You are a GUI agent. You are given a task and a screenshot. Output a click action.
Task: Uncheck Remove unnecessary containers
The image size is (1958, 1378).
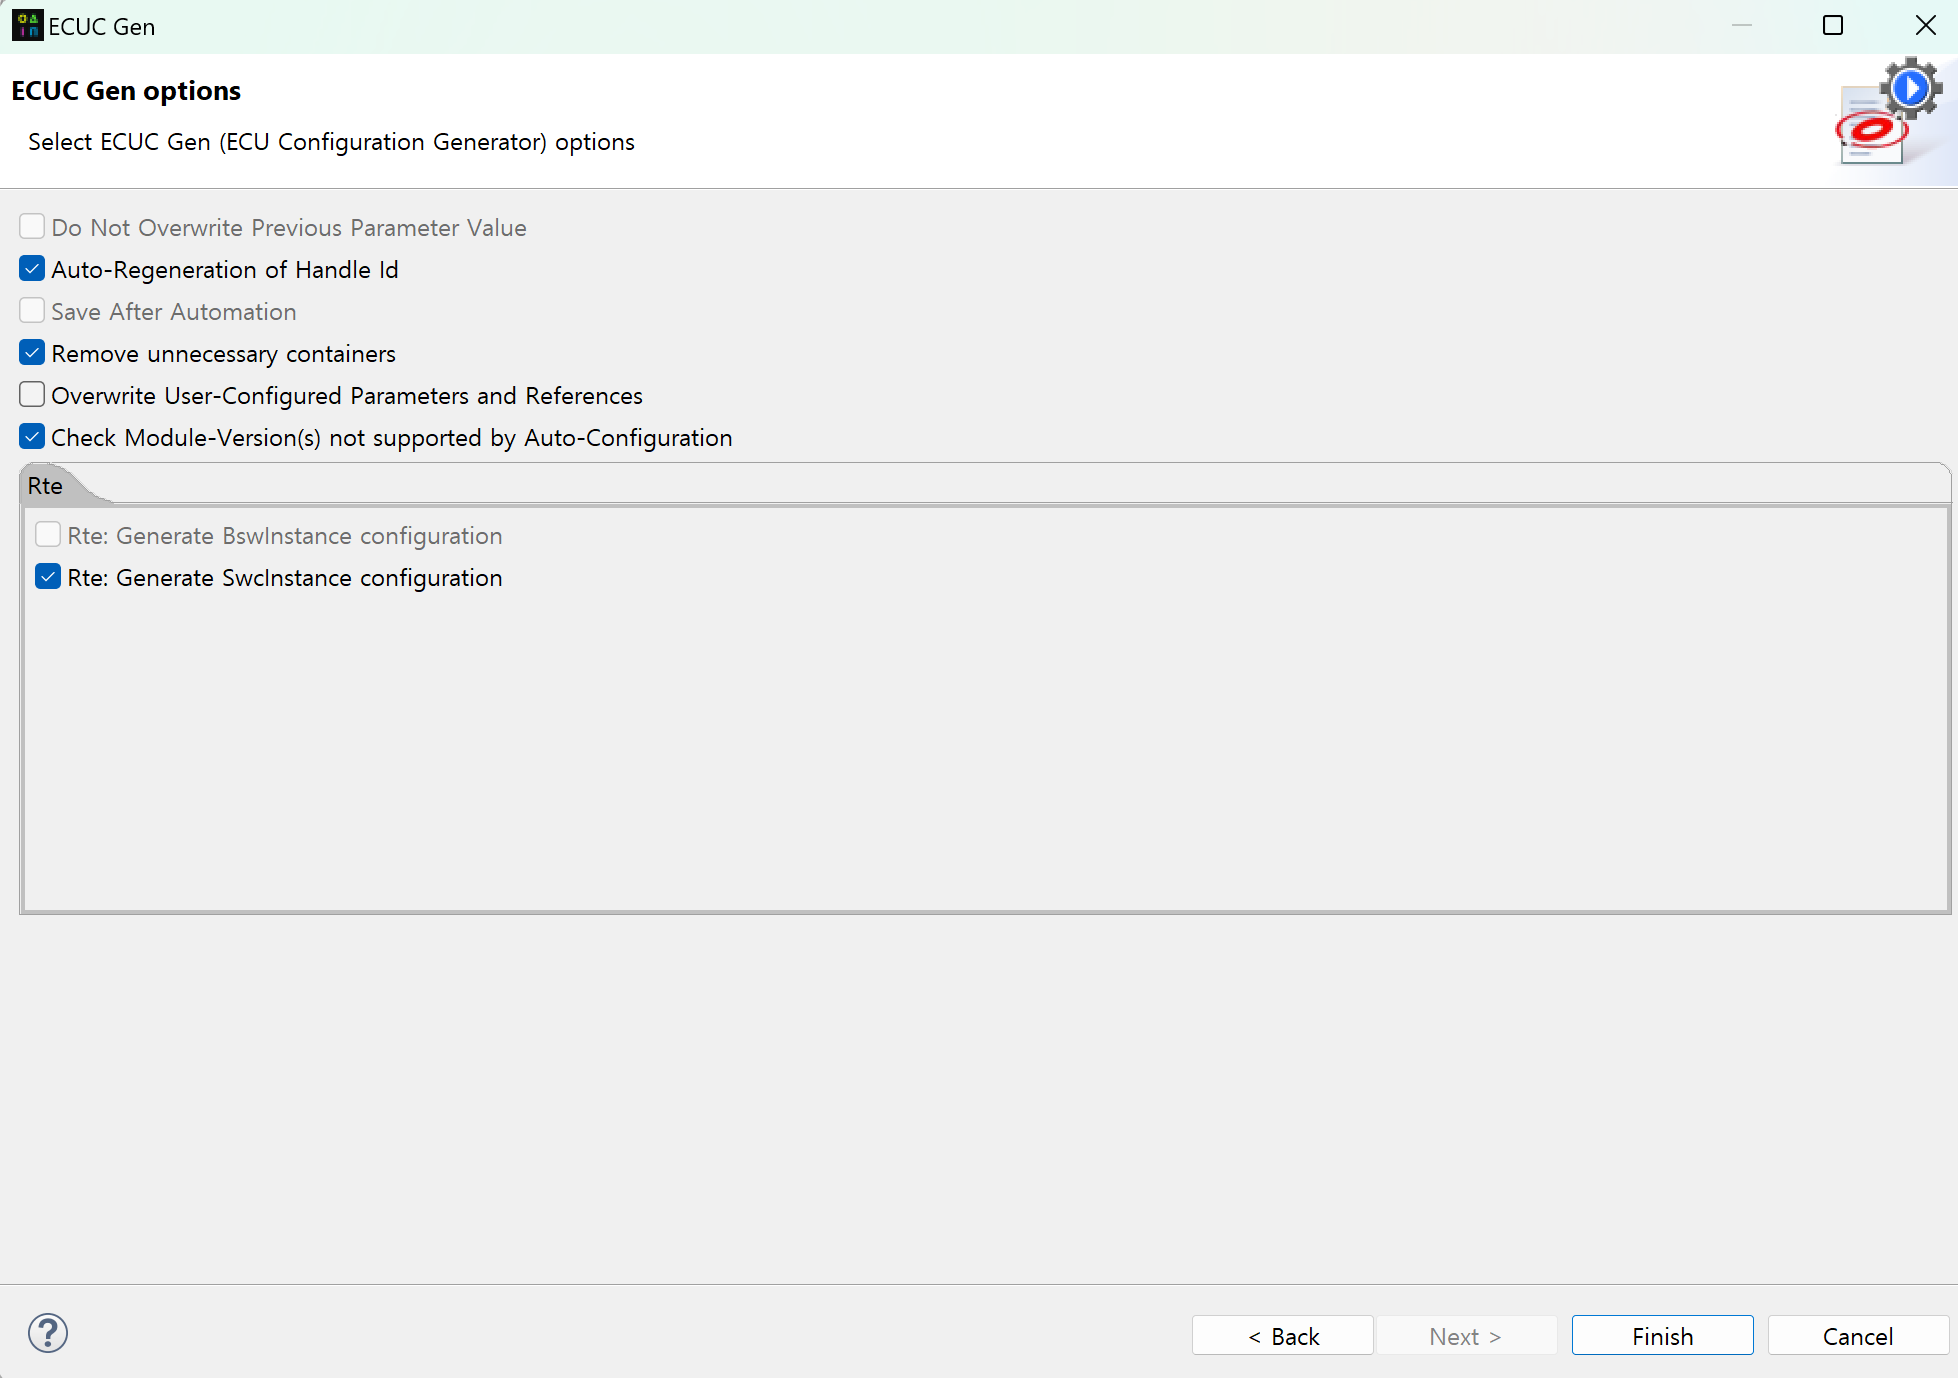click(x=32, y=353)
